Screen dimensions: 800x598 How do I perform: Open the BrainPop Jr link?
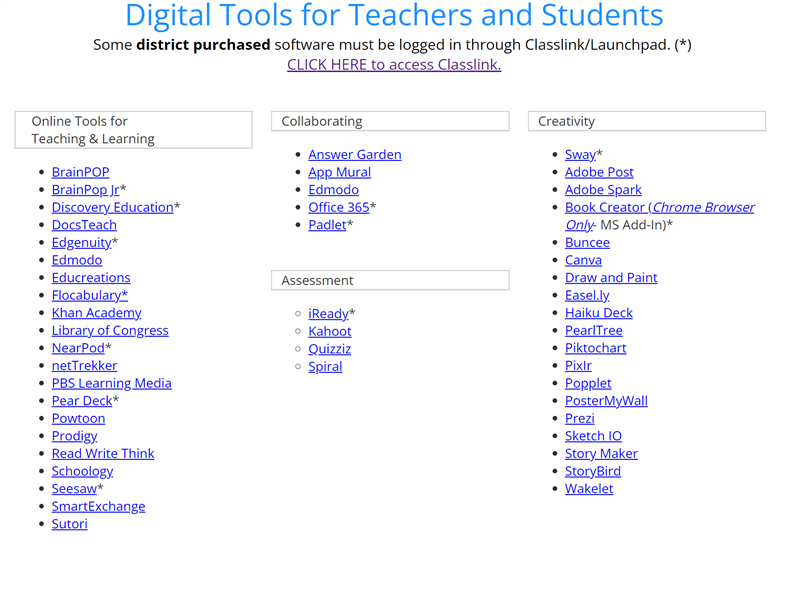[x=85, y=190]
